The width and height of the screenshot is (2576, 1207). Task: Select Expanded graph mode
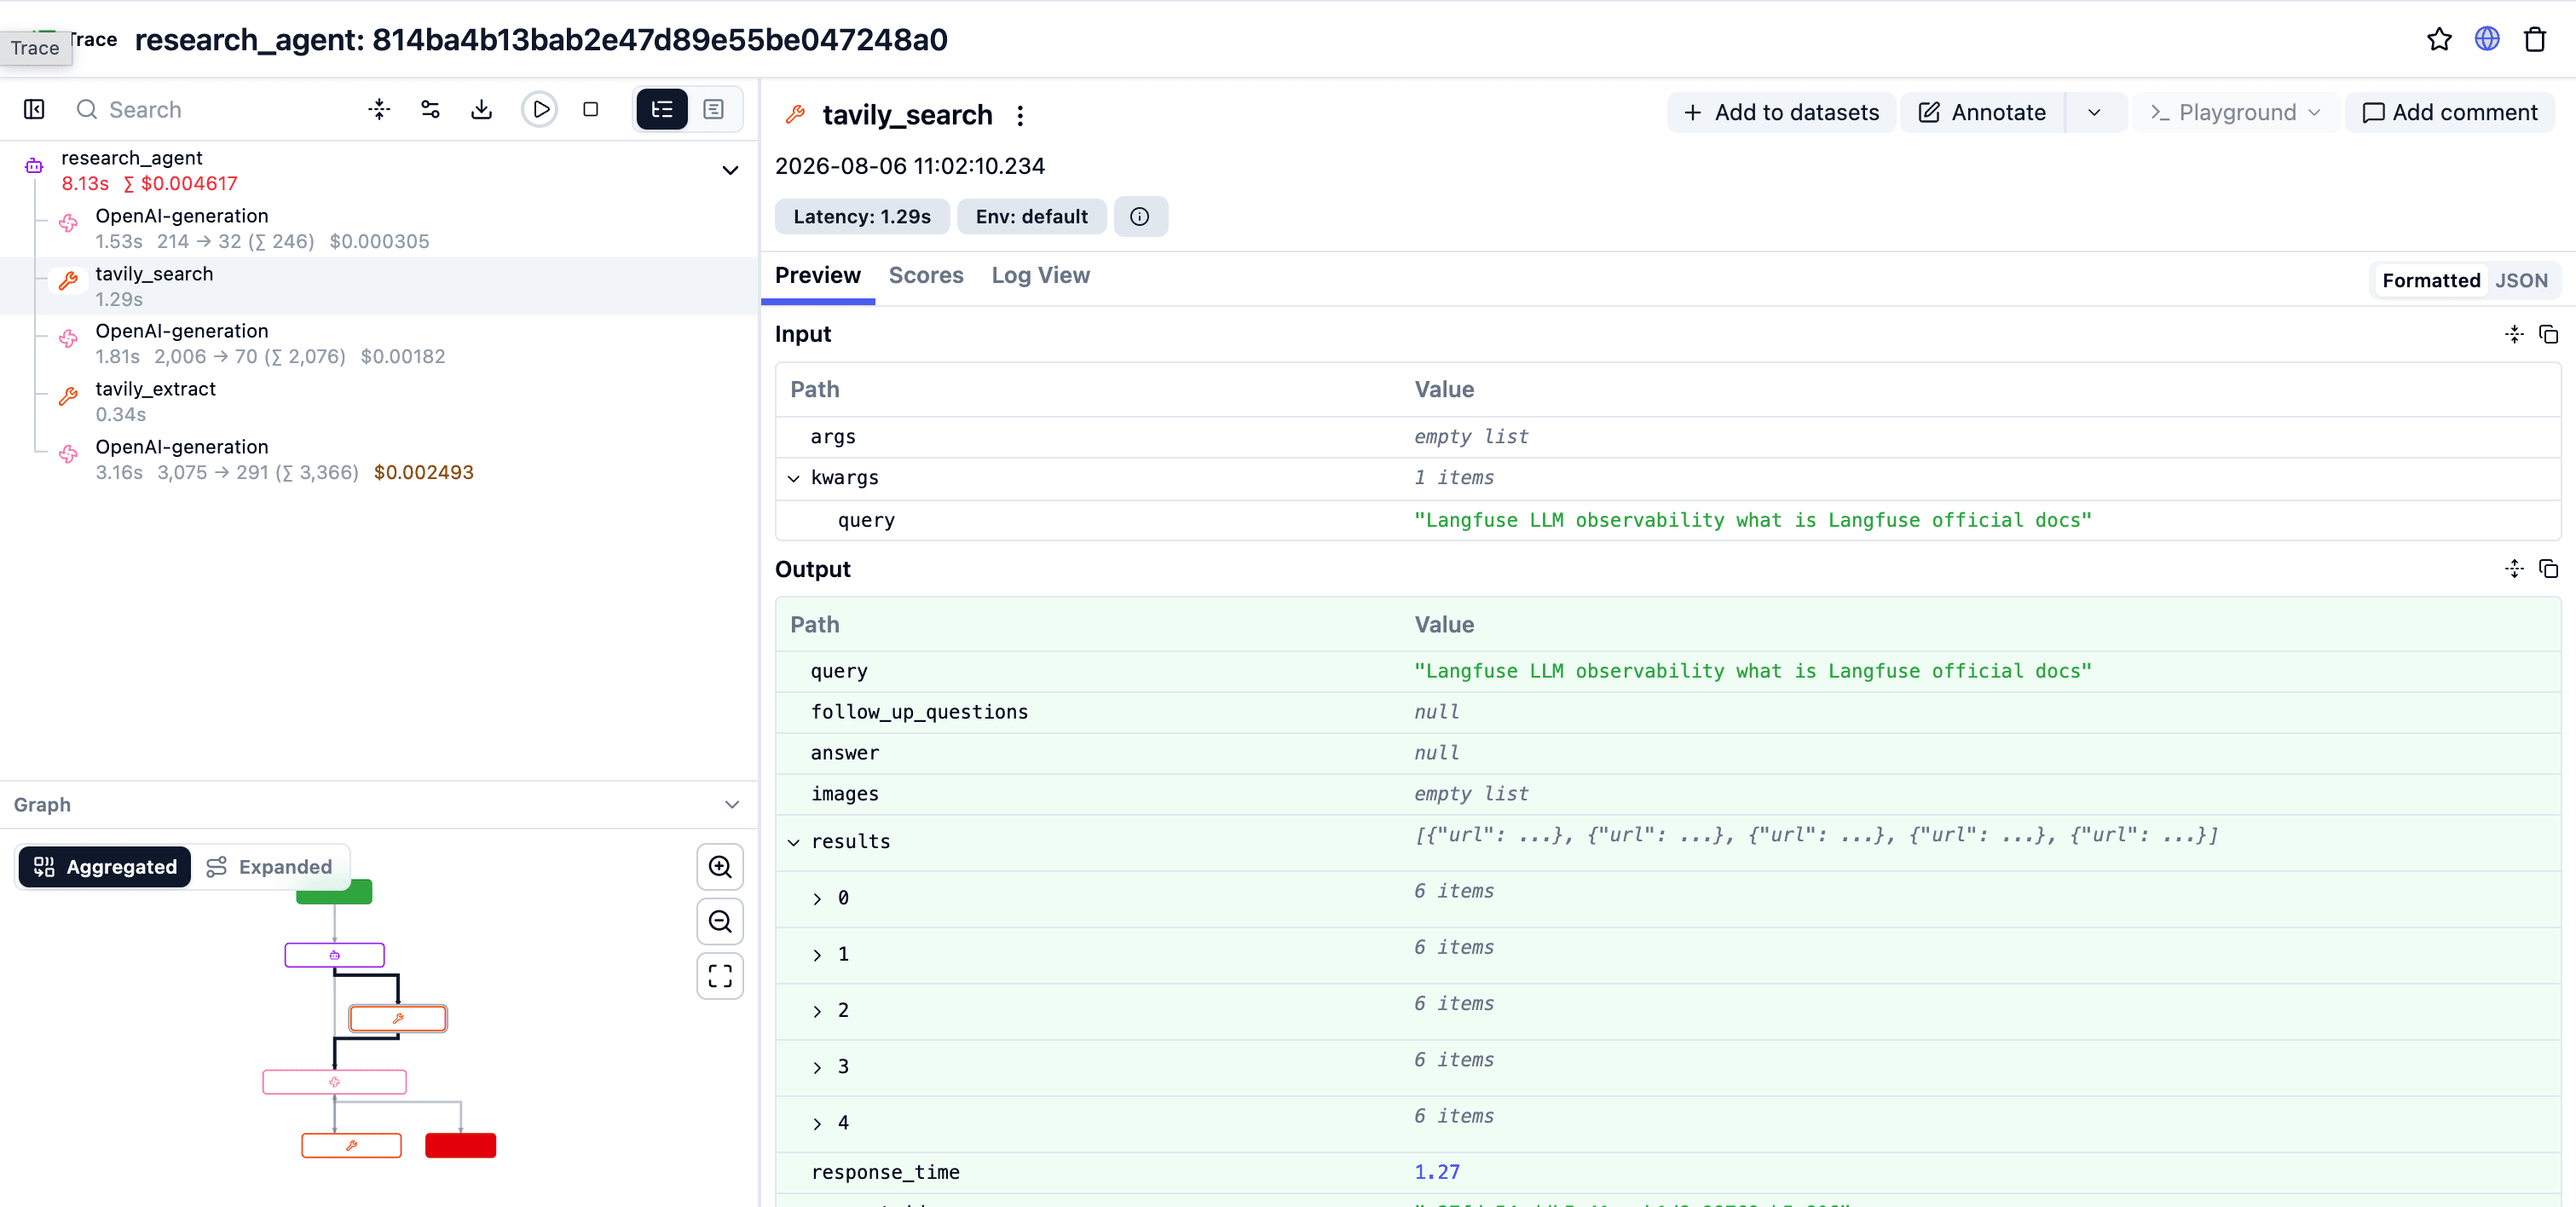[270, 867]
